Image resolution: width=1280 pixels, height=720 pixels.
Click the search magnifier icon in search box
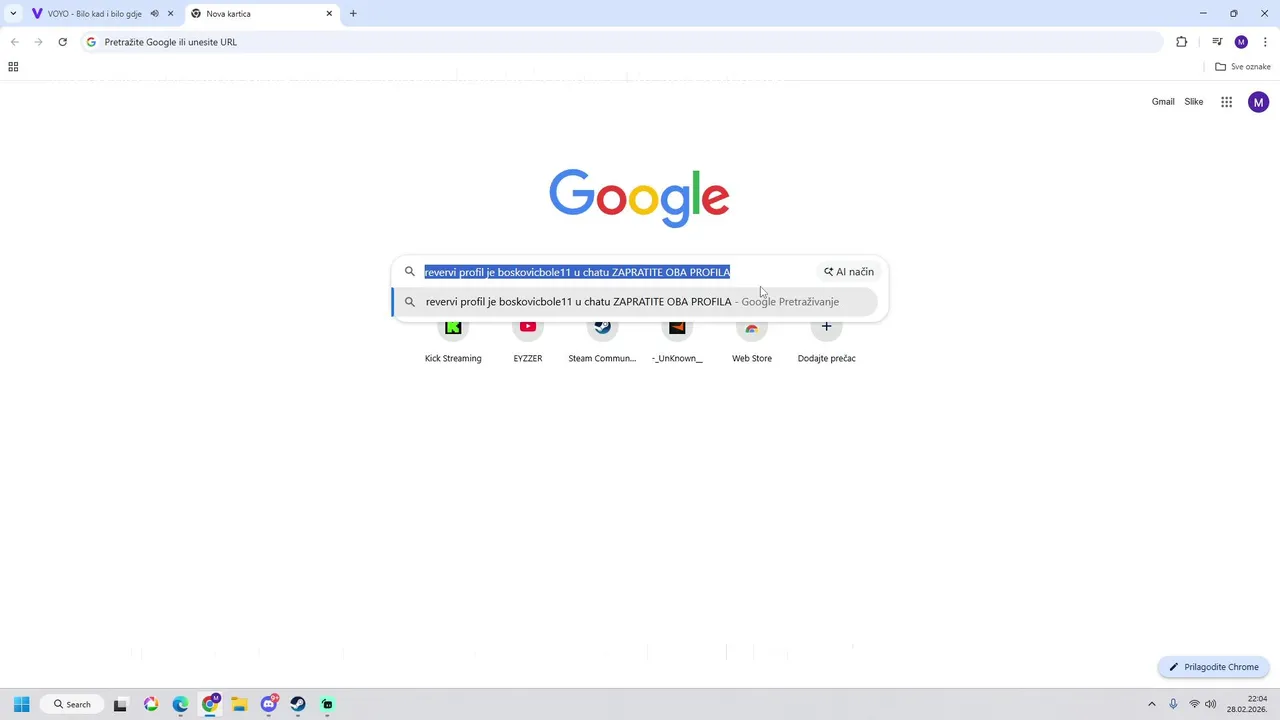(410, 272)
